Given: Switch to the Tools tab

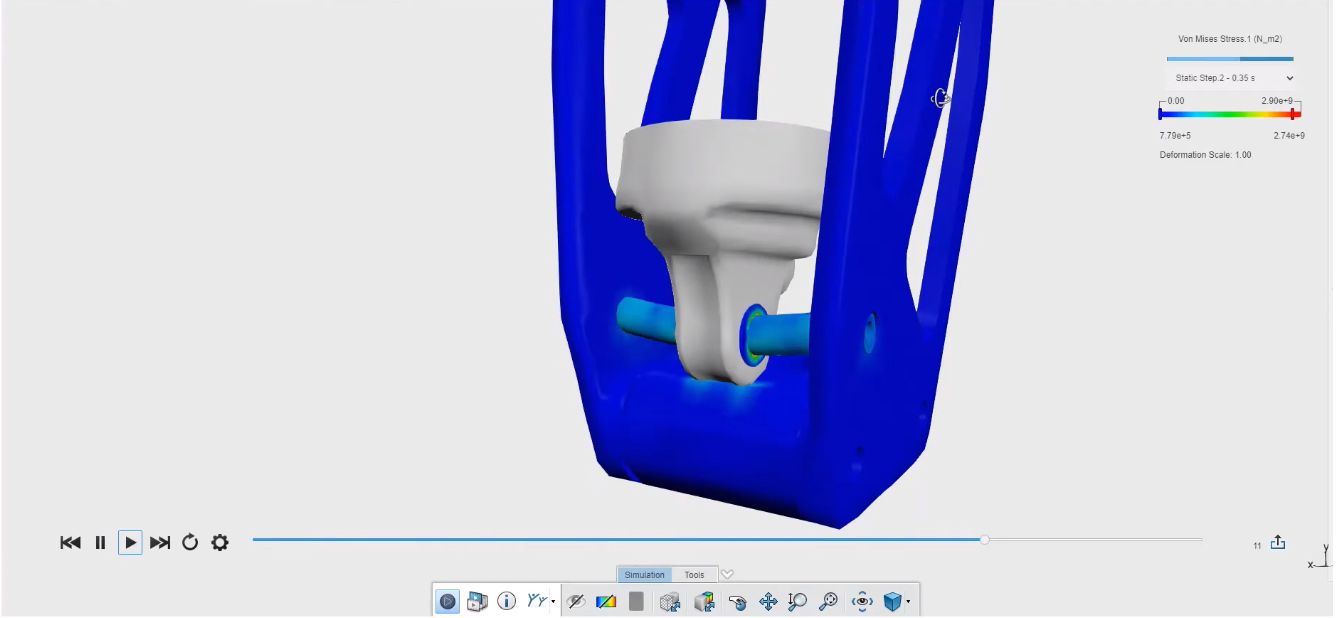Looking at the screenshot, I should pyautogui.click(x=694, y=575).
